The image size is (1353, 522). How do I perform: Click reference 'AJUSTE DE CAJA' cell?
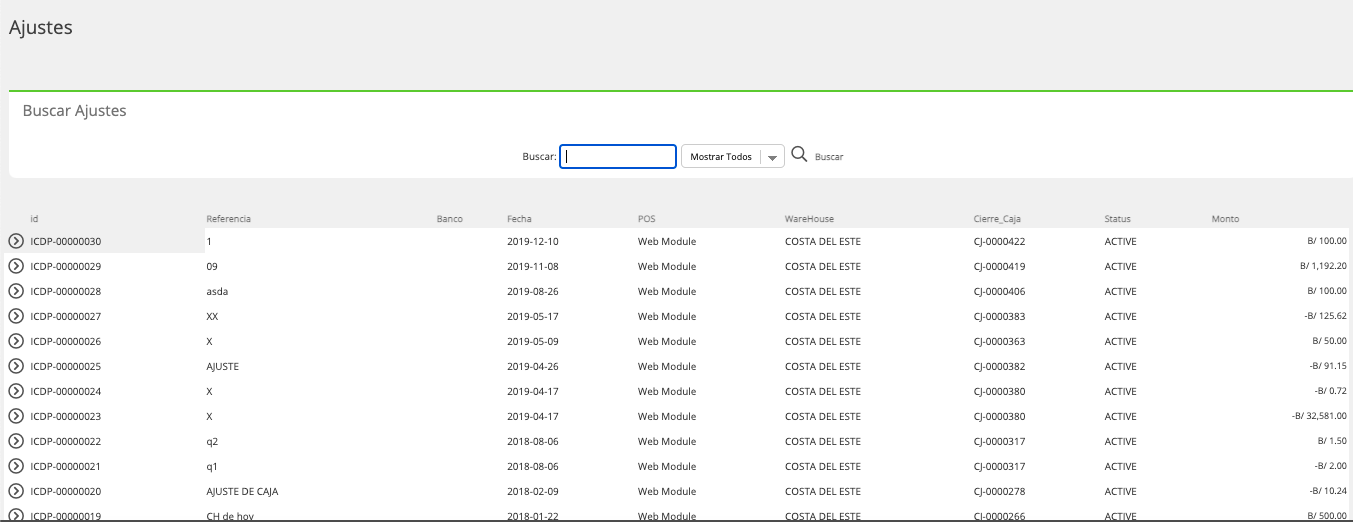[242, 491]
